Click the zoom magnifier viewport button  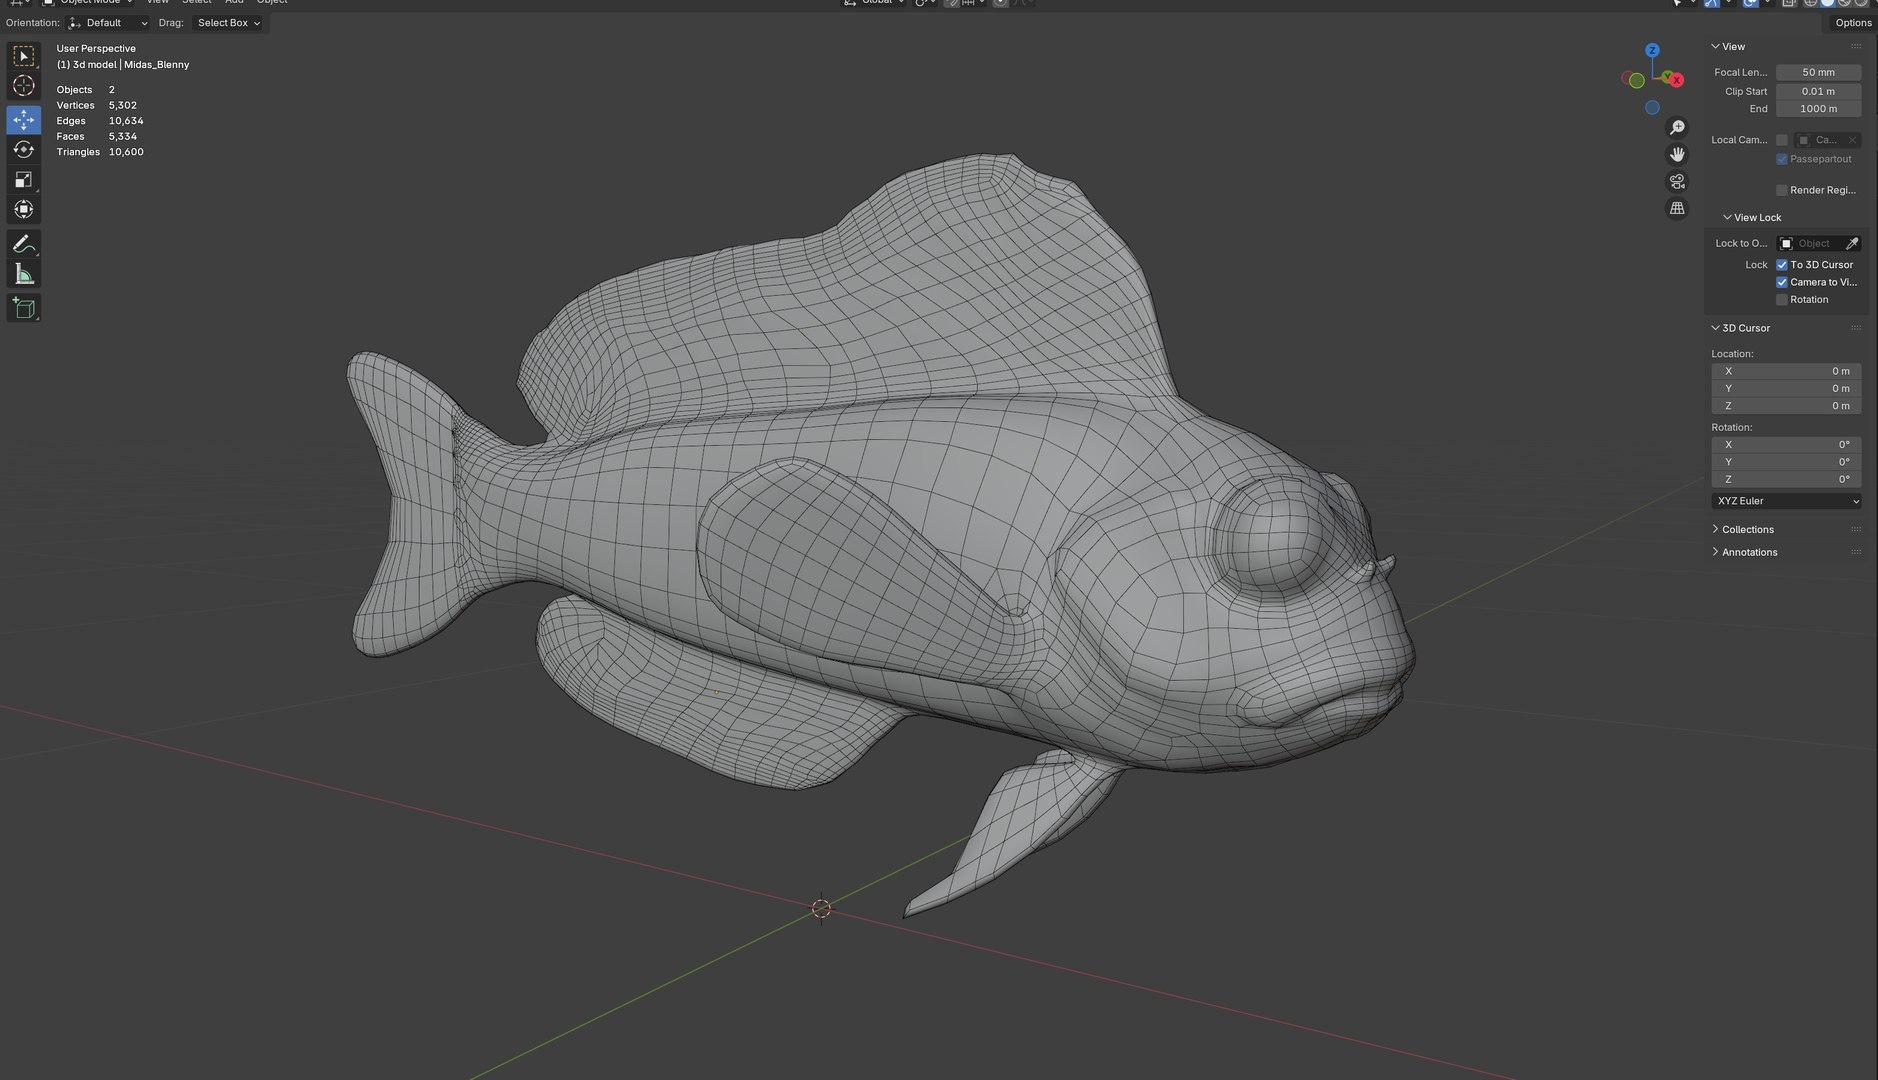tap(1677, 127)
